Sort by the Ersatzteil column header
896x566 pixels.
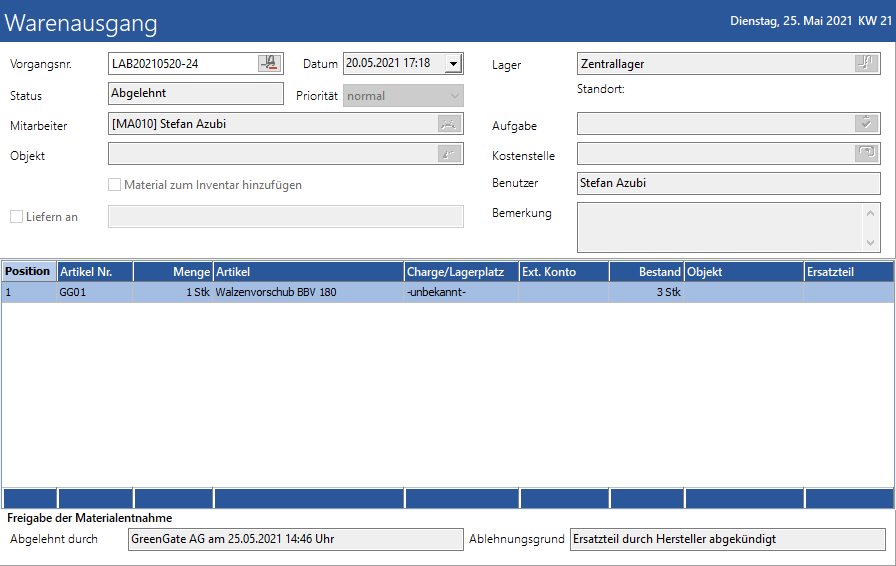849,272
